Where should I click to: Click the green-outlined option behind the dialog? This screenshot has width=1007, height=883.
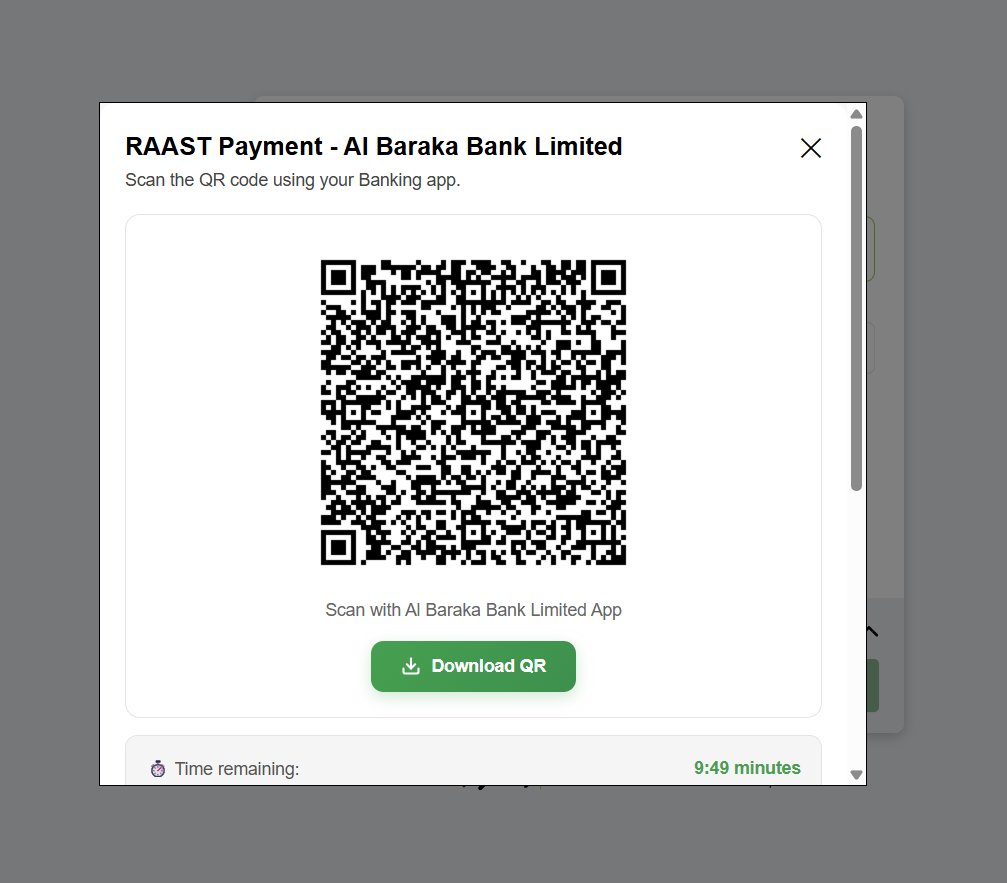coord(871,249)
